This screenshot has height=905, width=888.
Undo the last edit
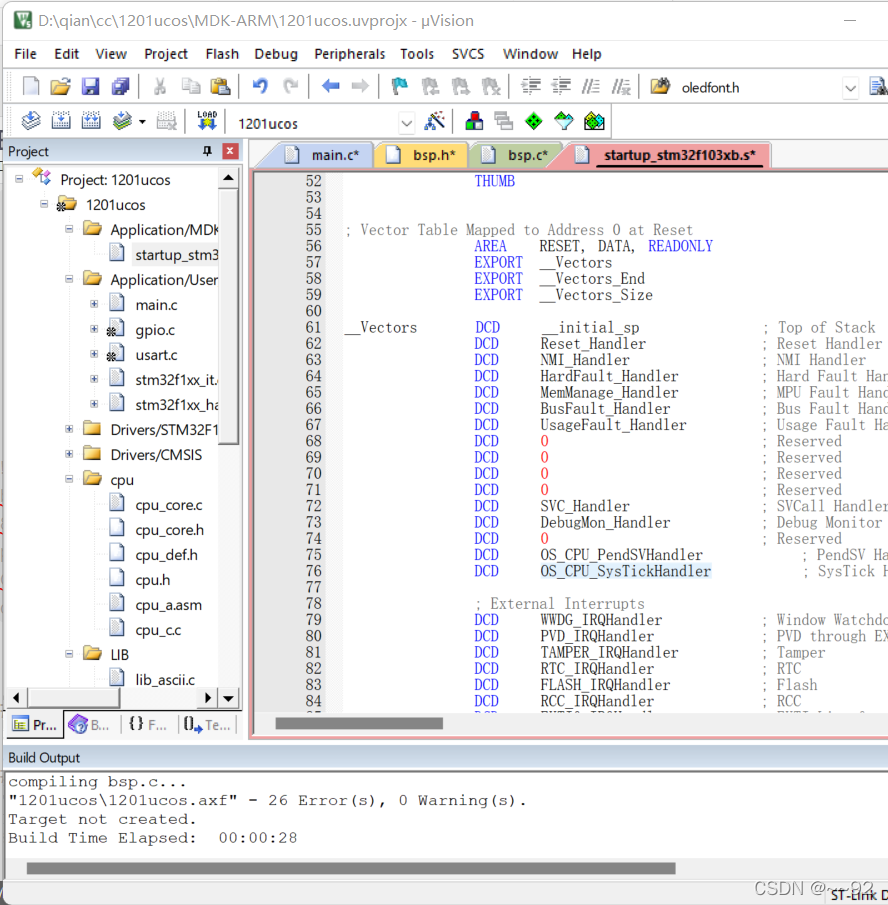click(260, 87)
